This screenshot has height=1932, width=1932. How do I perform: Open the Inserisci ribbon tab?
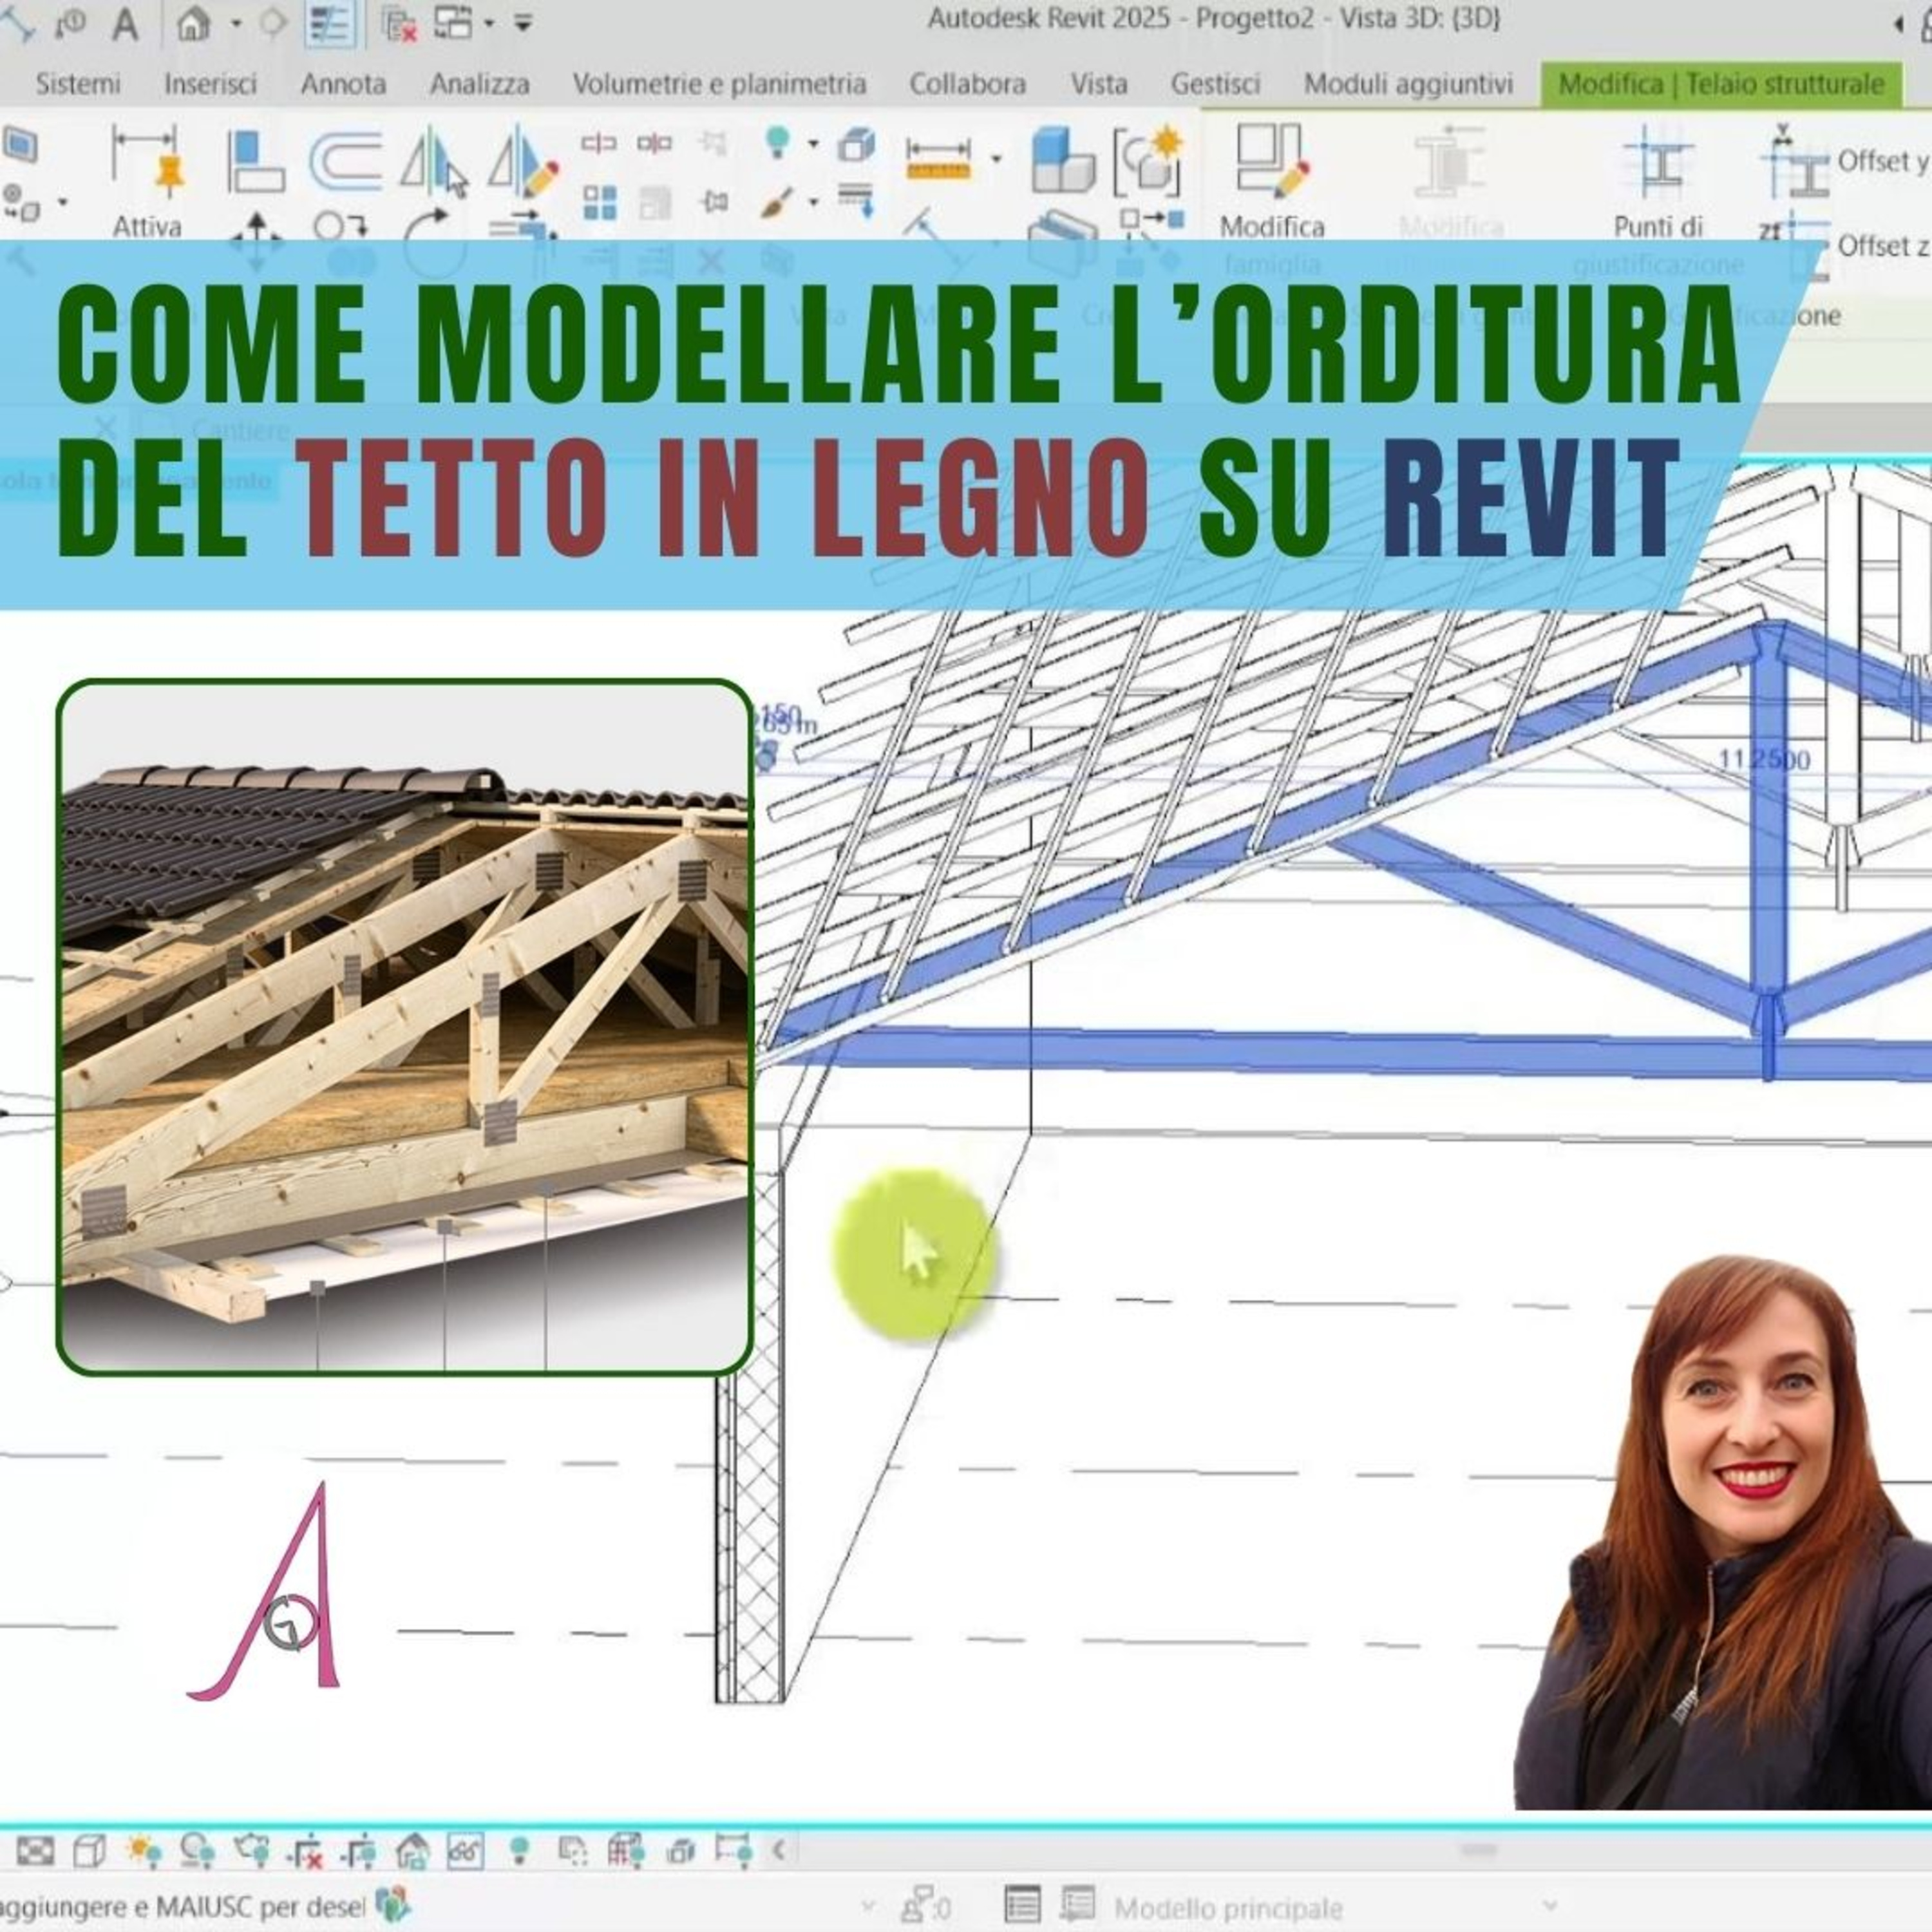[x=210, y=84]
